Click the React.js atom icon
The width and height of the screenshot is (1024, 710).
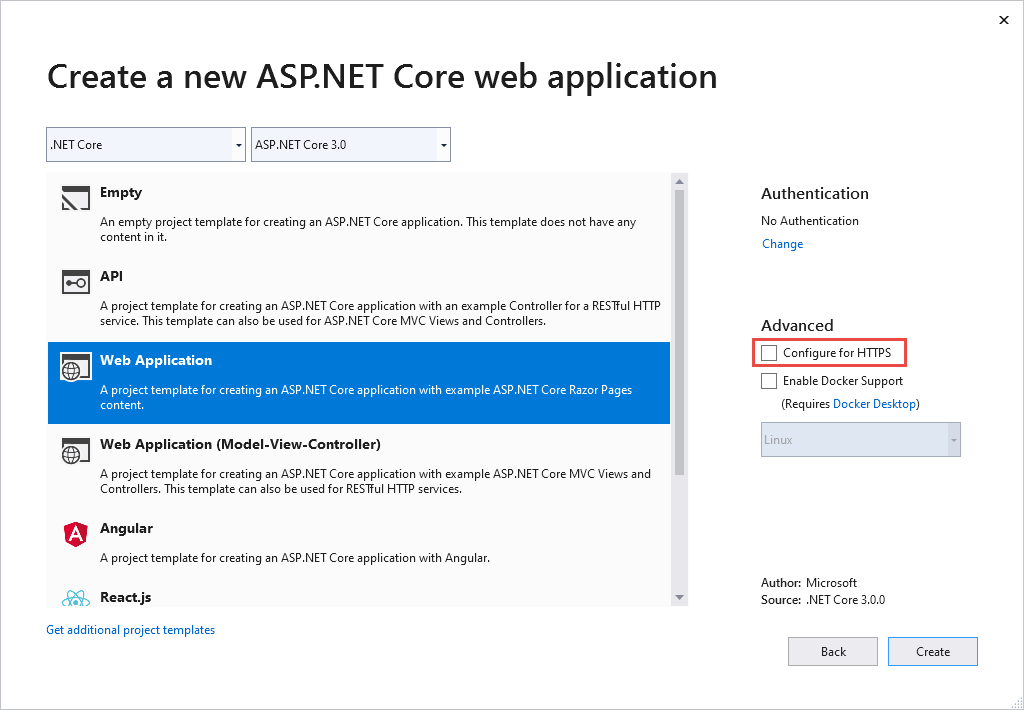[x=76, y=597]
